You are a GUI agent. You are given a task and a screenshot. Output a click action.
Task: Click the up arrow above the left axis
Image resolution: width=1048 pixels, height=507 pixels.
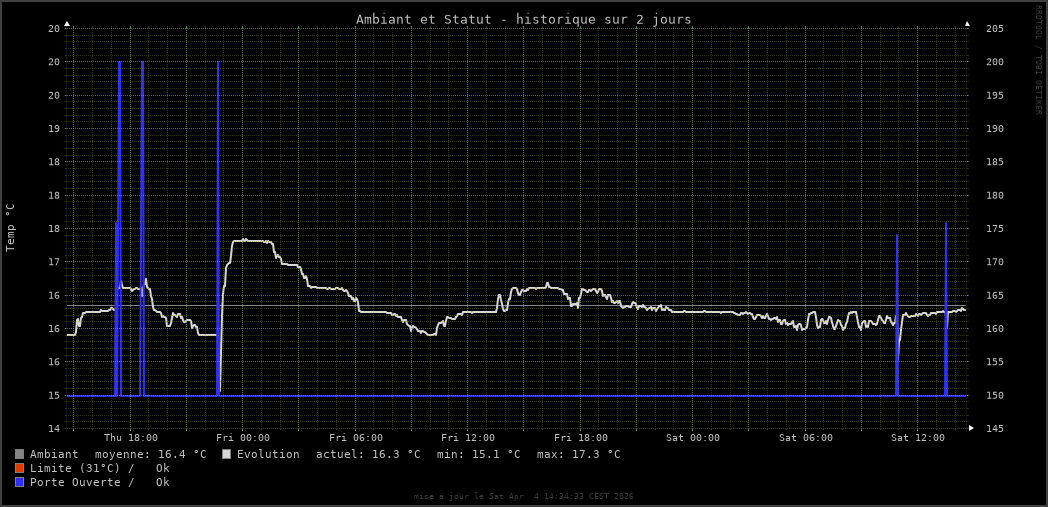[67, 23]
